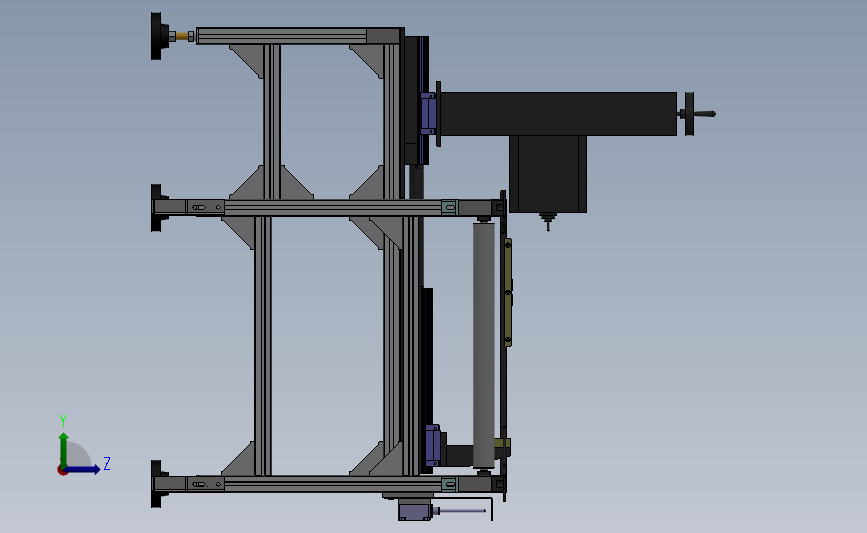
Task: Select the bottom horizontal aluminum profile beam
Action: click(x=333, y=484)
